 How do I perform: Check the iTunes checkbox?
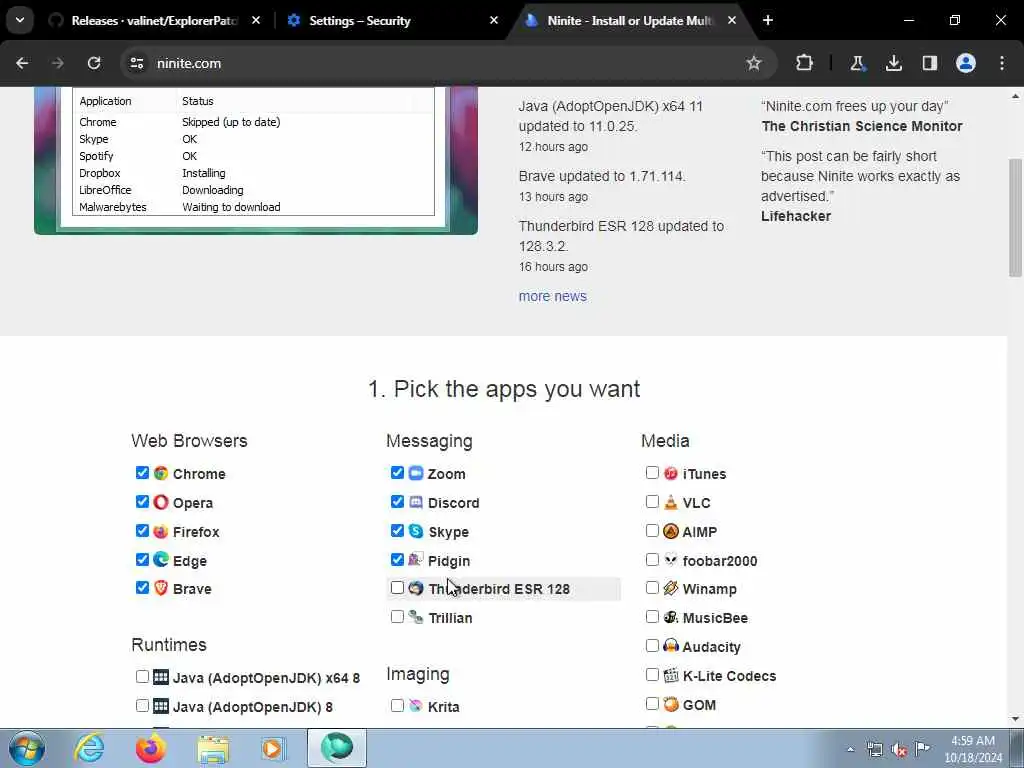point(652,473)
